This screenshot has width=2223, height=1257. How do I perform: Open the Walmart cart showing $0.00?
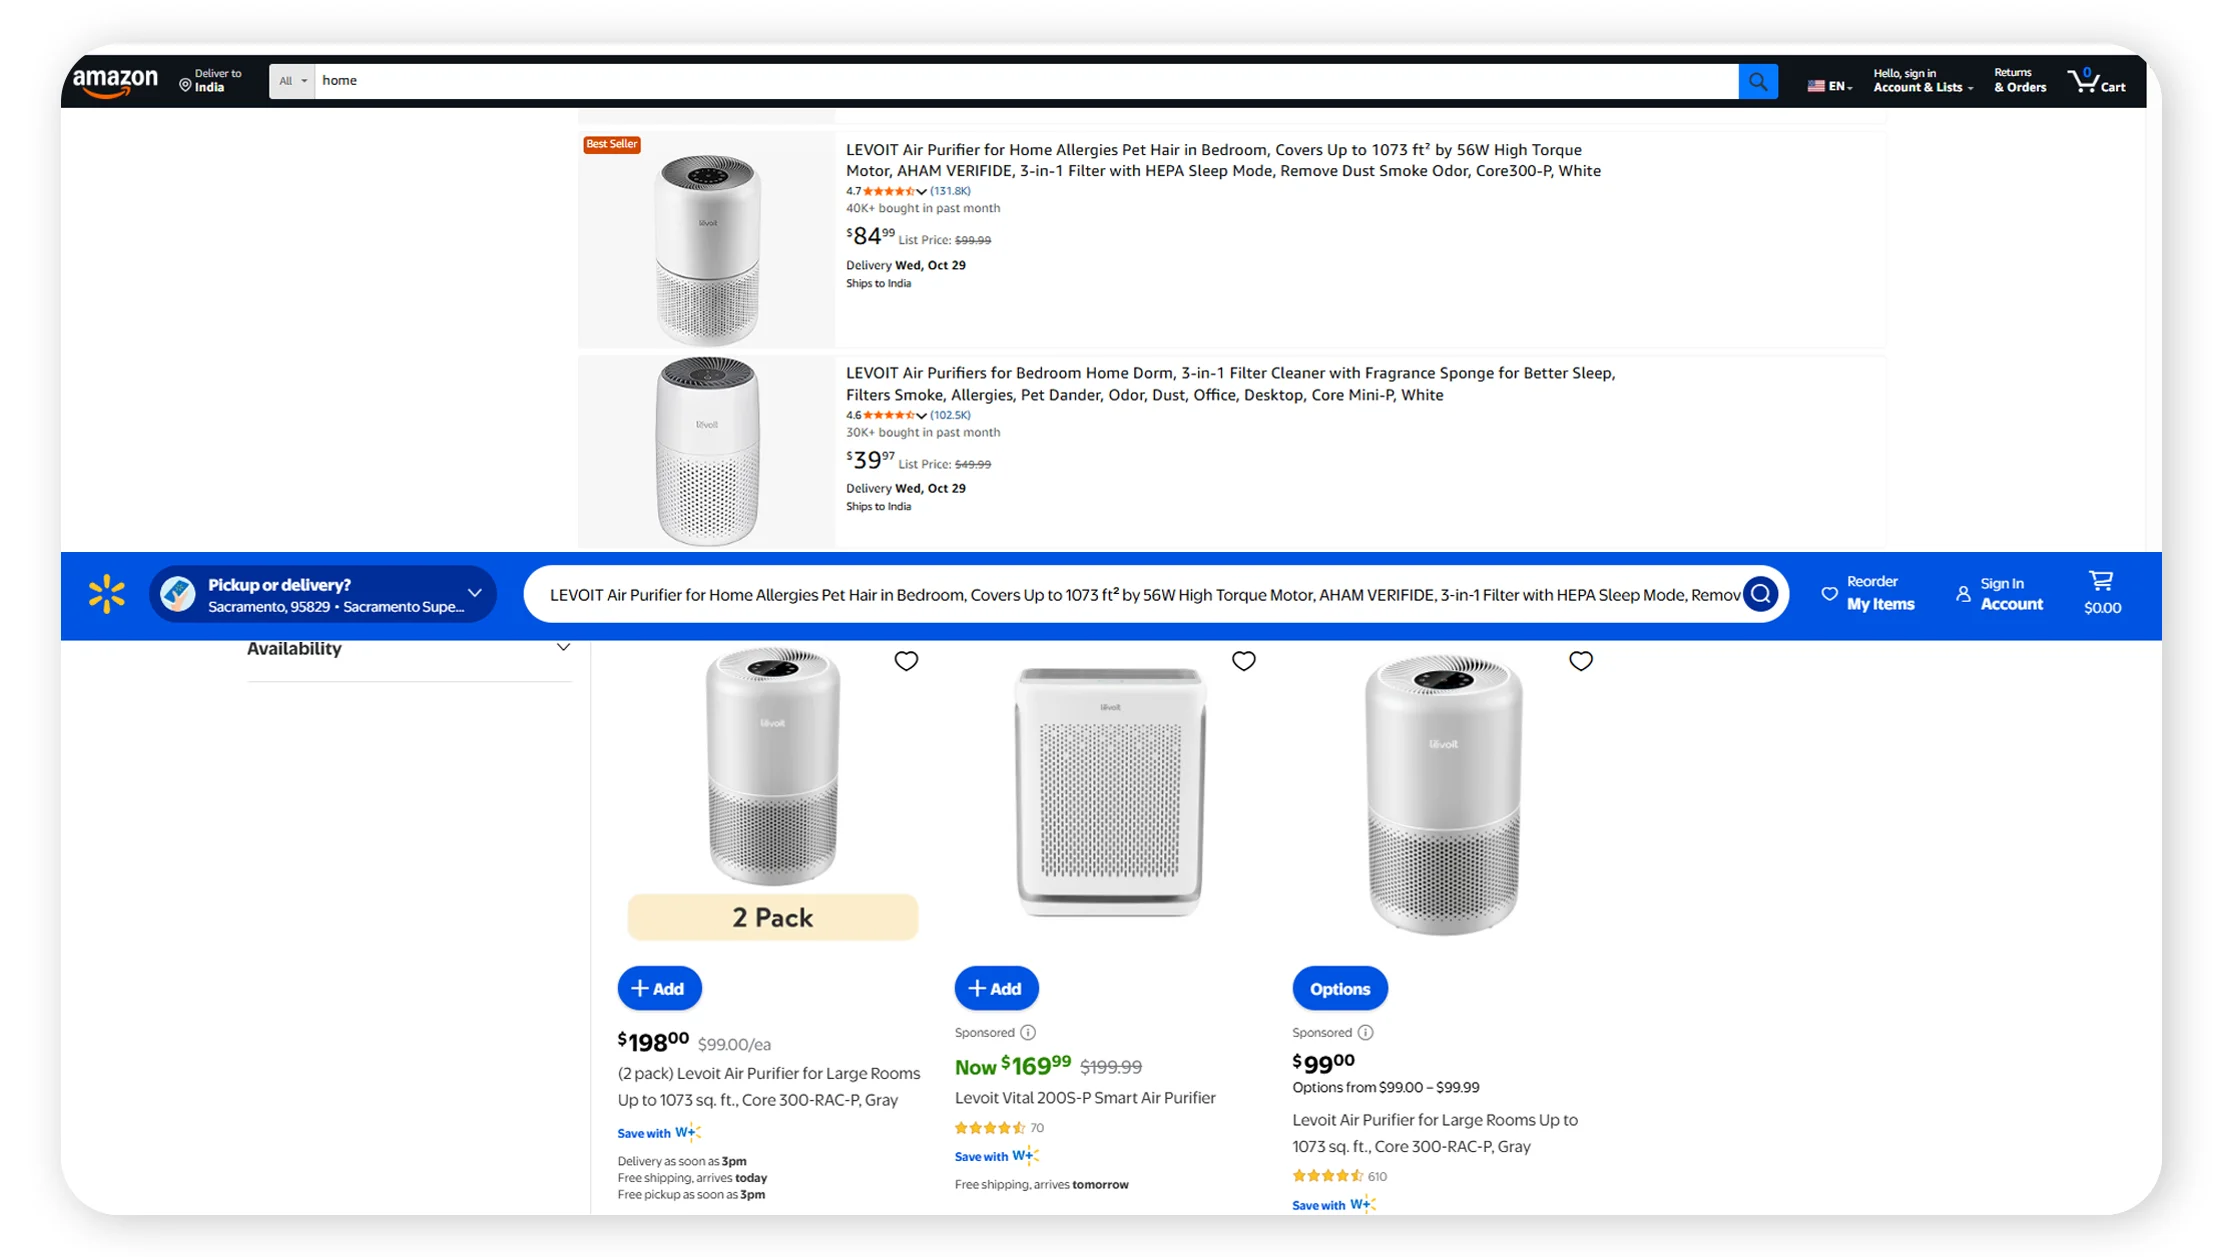coord(2101,593)
